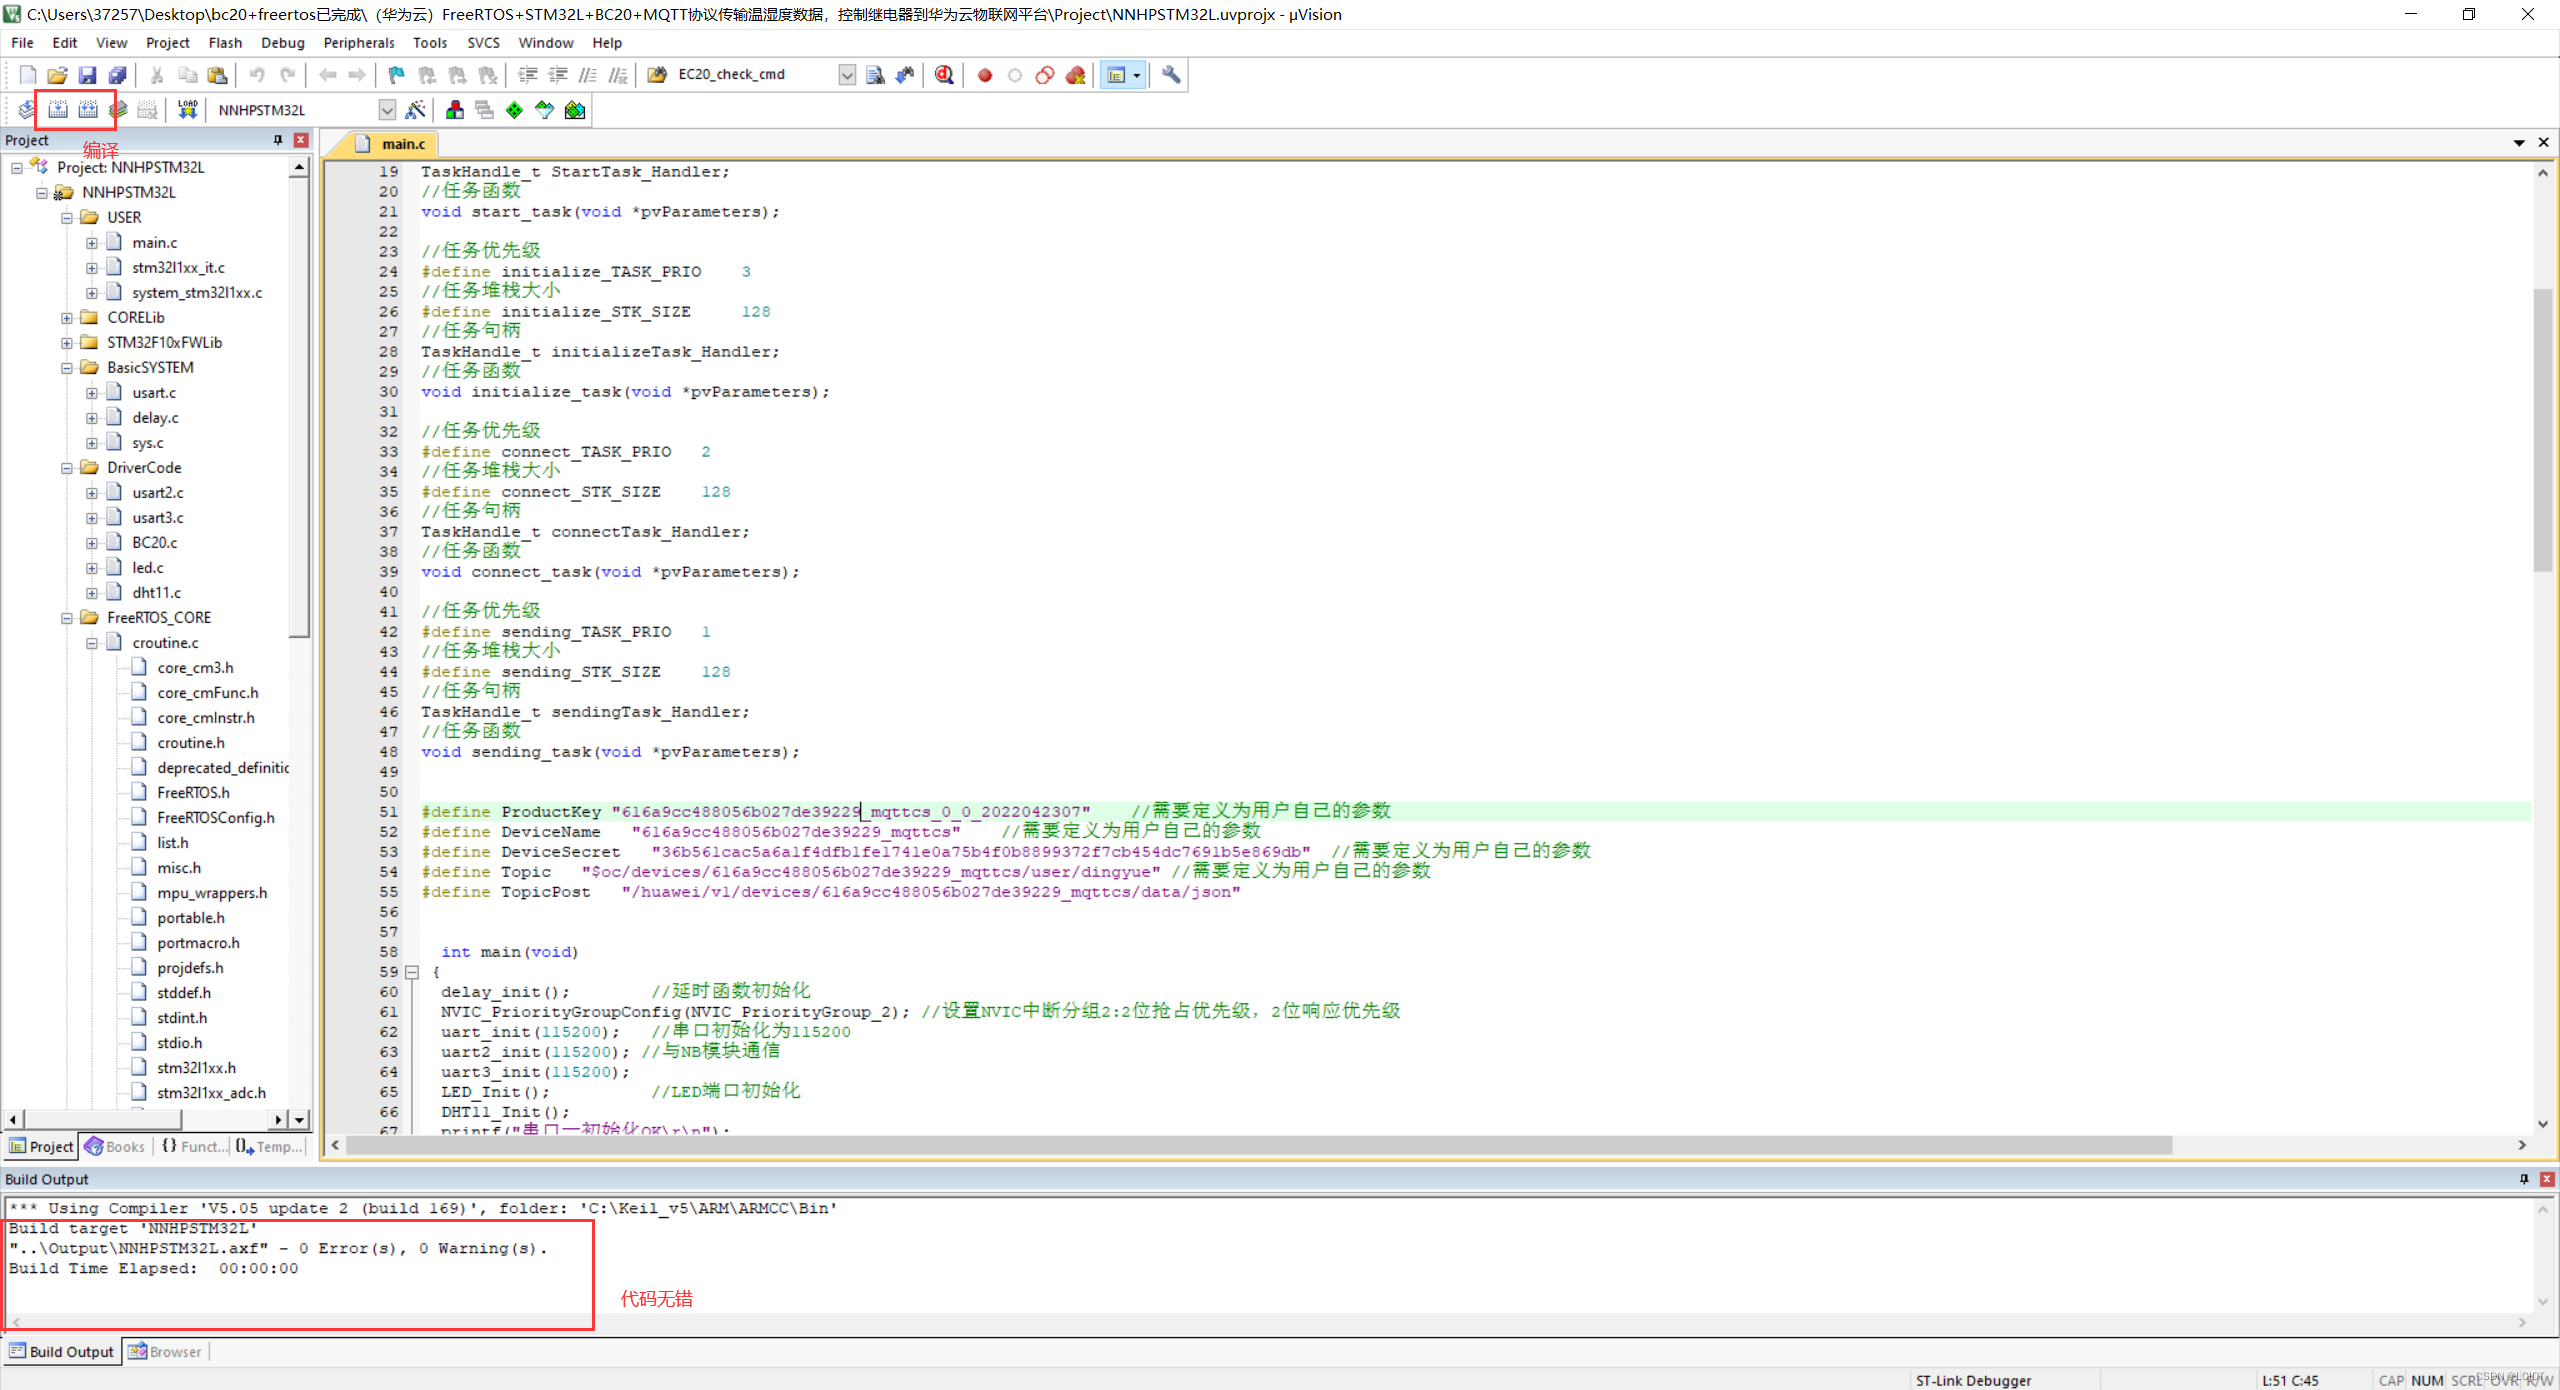Download to flash with the LOAD icon
The height and width of the screenshot is (1390, 2560).
tap(187, 110)
